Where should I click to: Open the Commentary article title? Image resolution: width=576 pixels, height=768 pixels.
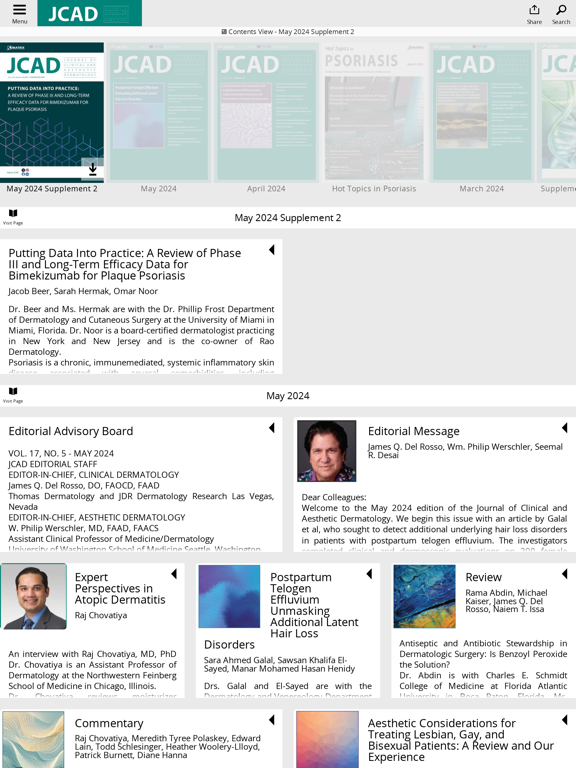[x=109, y=723]
